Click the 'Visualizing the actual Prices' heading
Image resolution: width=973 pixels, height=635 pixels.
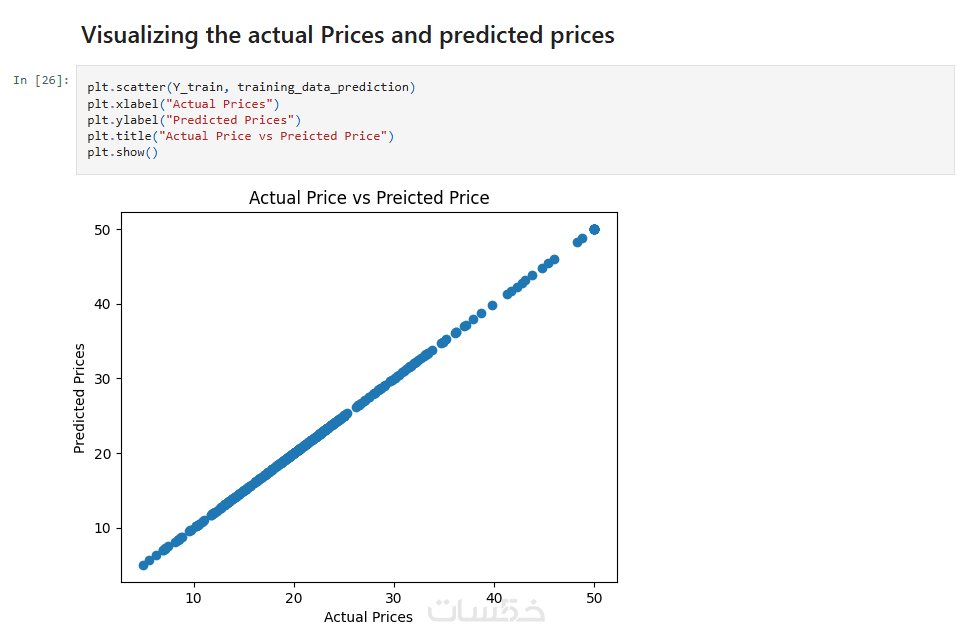(347, 36)
